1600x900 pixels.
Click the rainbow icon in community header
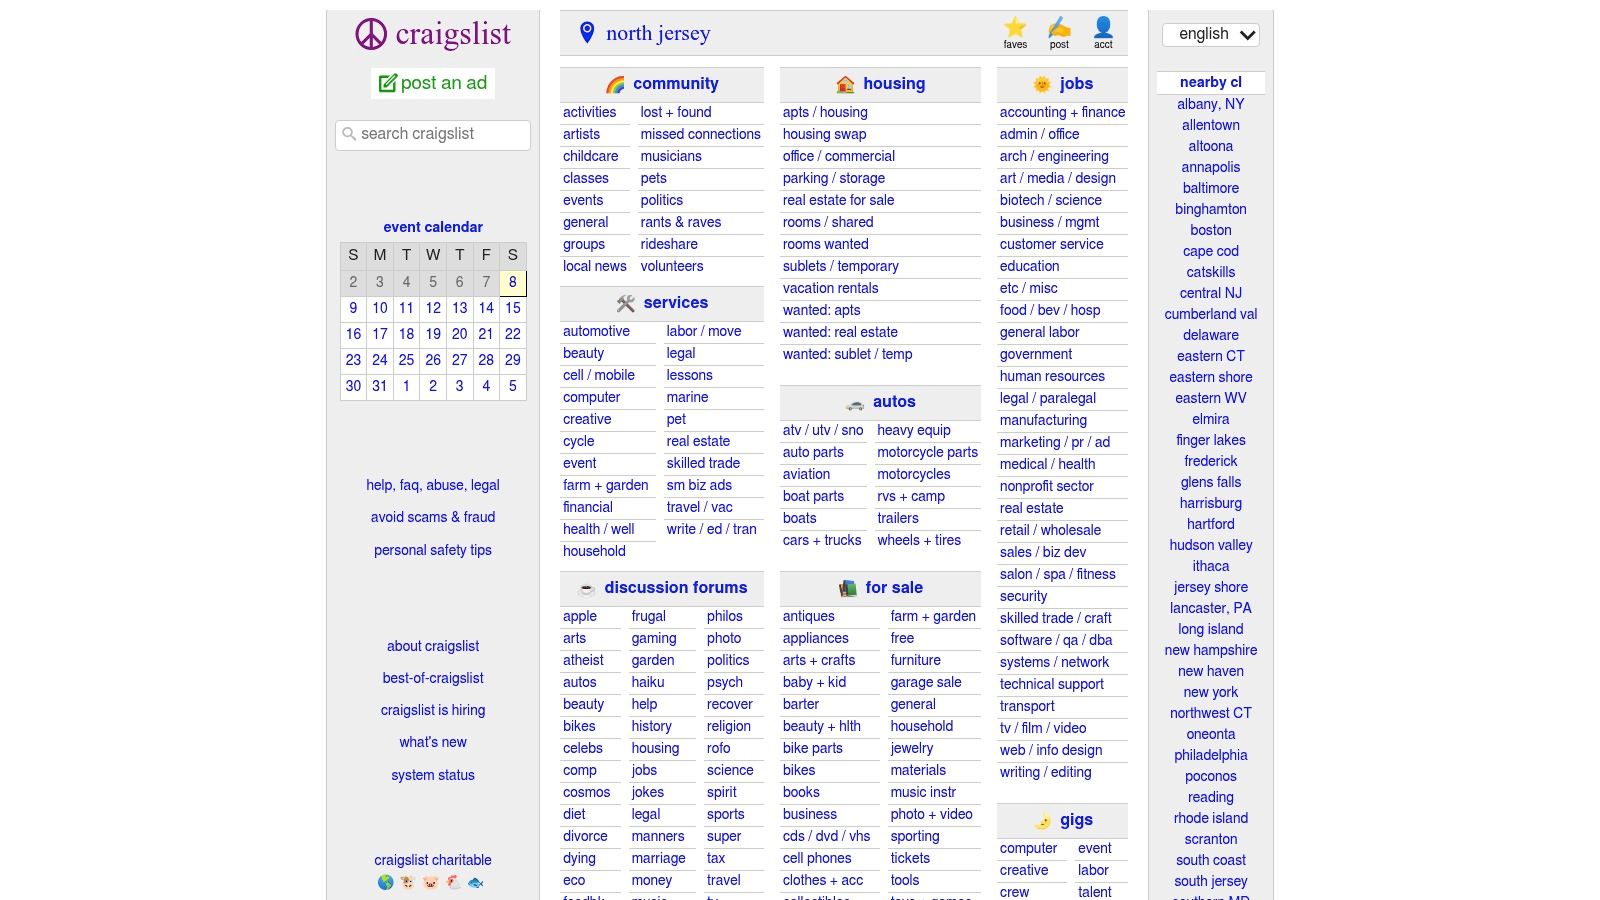pos(615,85)
